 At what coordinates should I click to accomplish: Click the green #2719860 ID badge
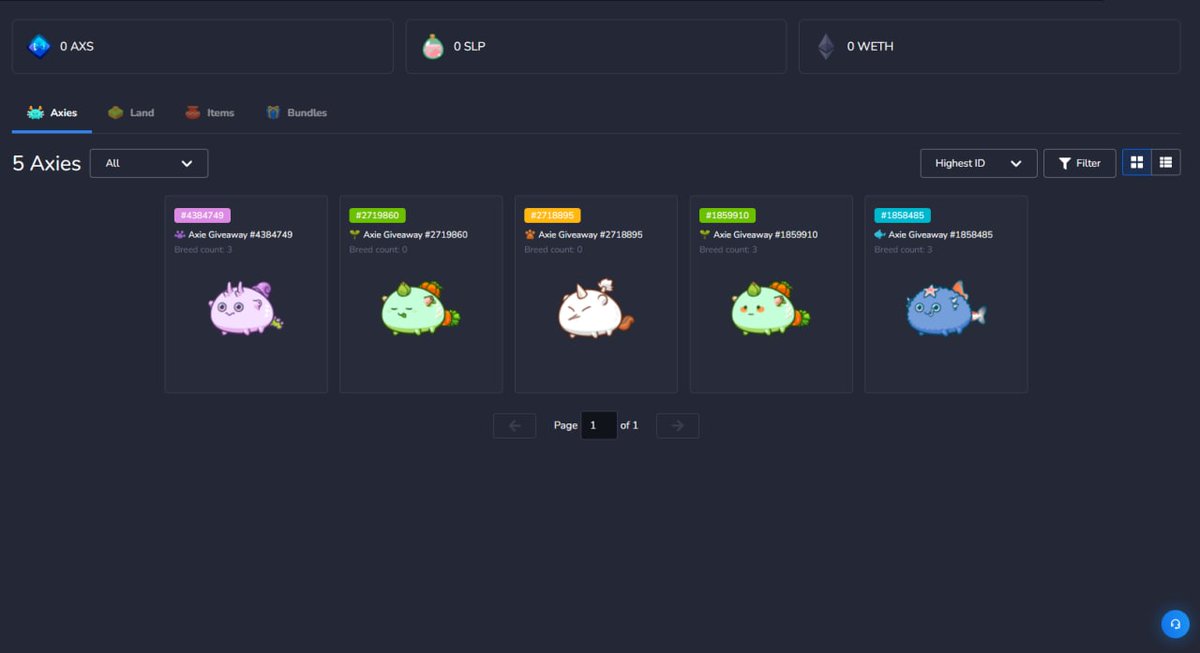377,215
